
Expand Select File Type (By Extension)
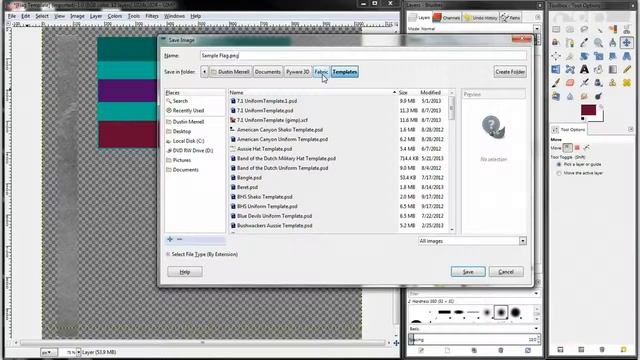[x=202, y=254]
